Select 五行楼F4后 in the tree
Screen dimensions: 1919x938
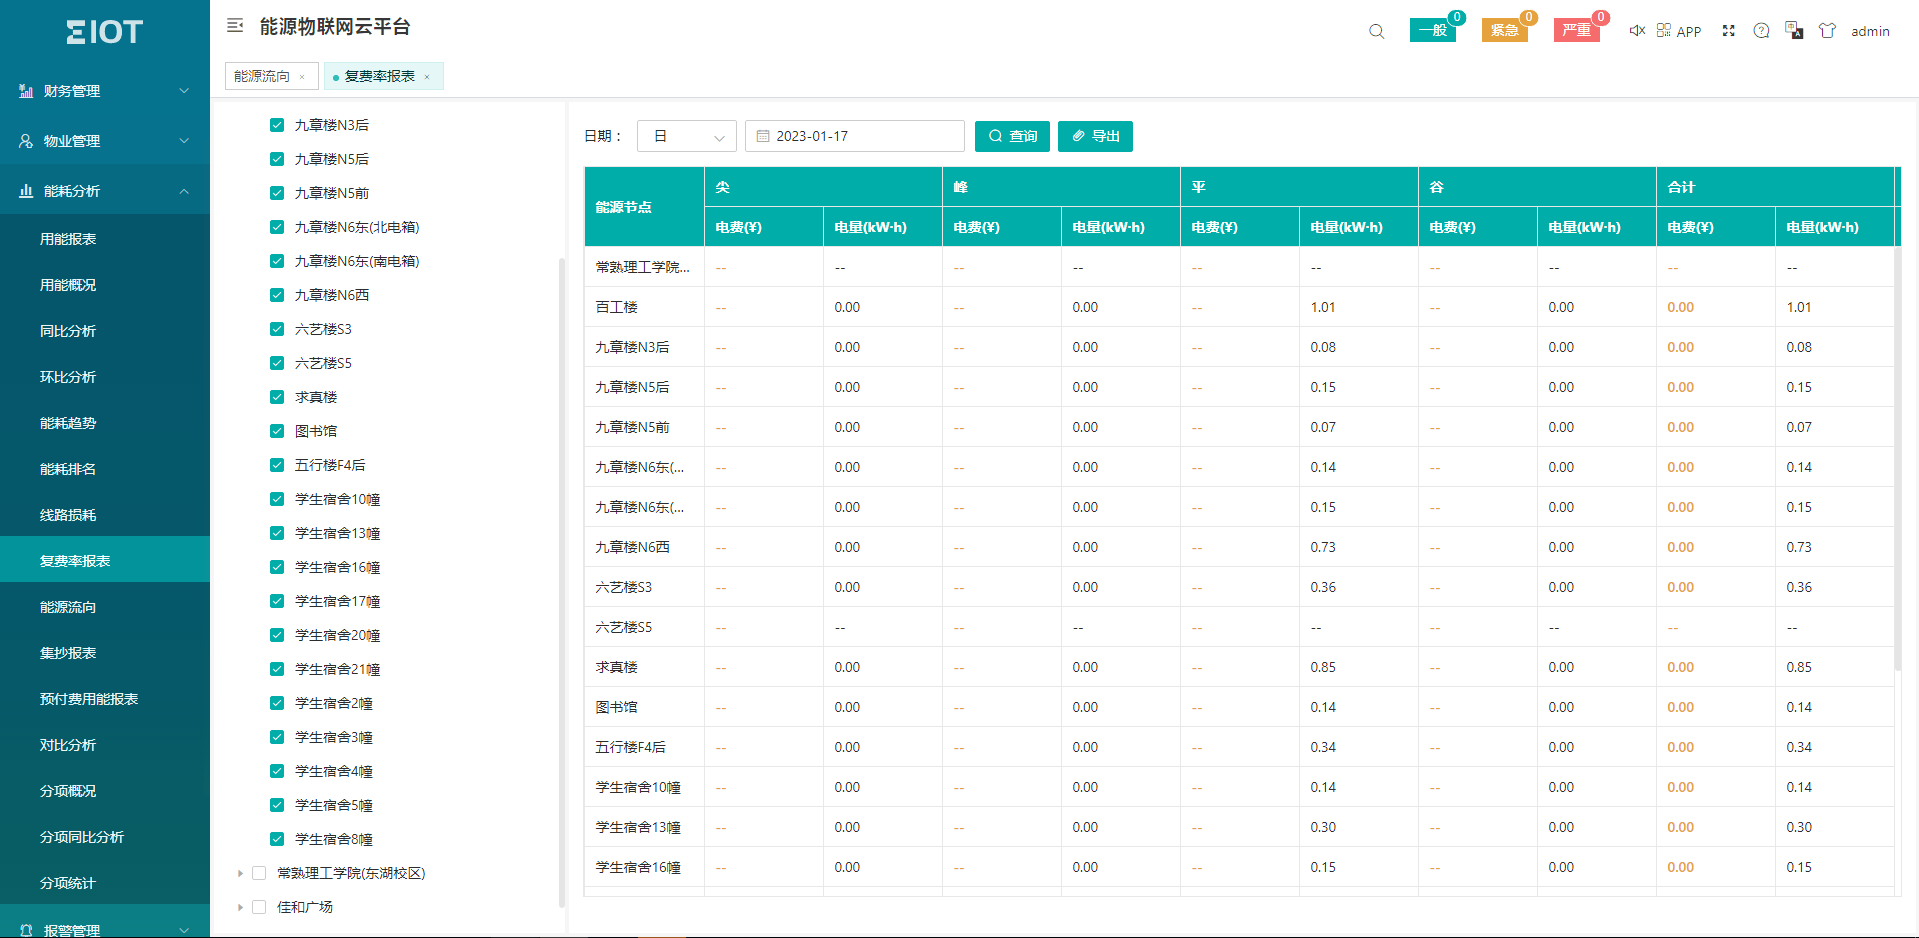330,465
